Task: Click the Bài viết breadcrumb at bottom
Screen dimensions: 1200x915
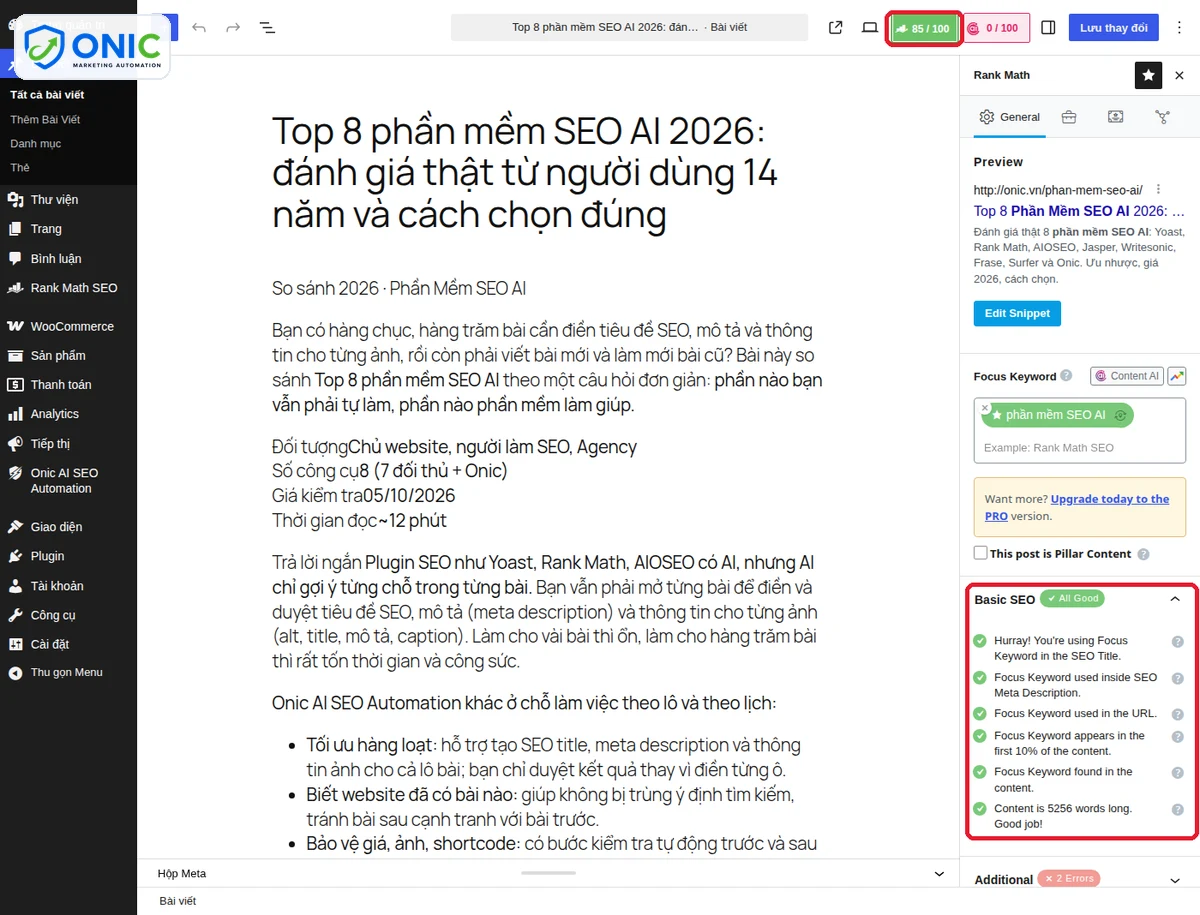Action: [178, 901]
